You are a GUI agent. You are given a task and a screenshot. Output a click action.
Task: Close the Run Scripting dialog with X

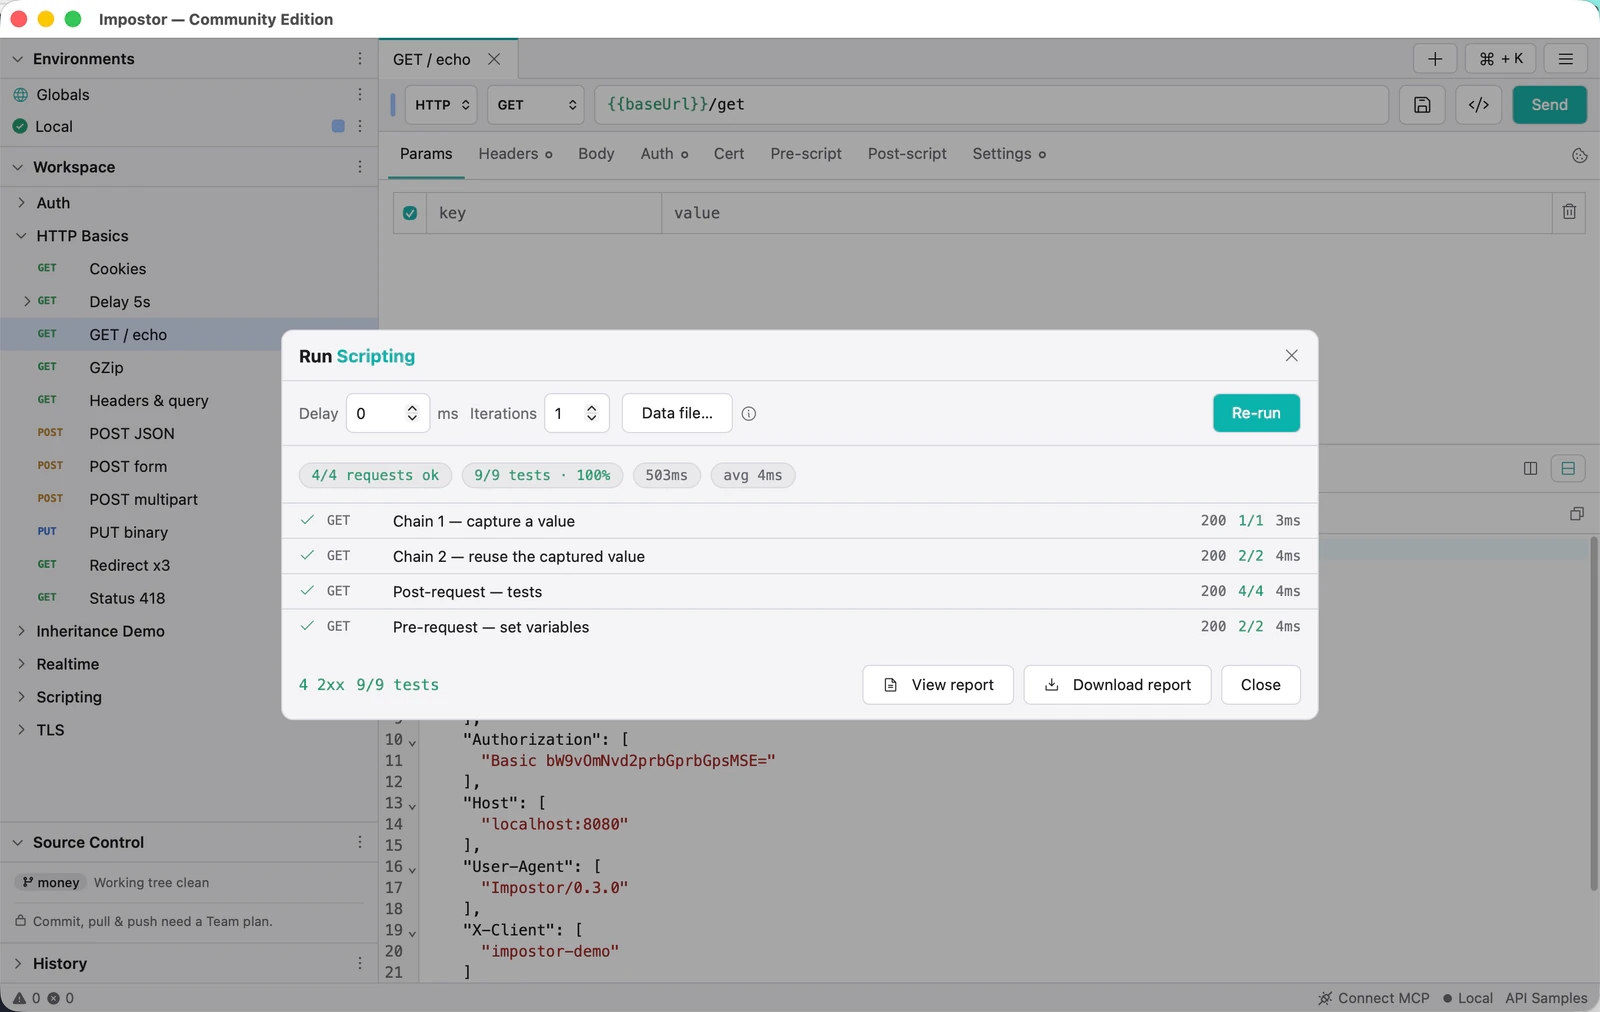click(1292, 356)
